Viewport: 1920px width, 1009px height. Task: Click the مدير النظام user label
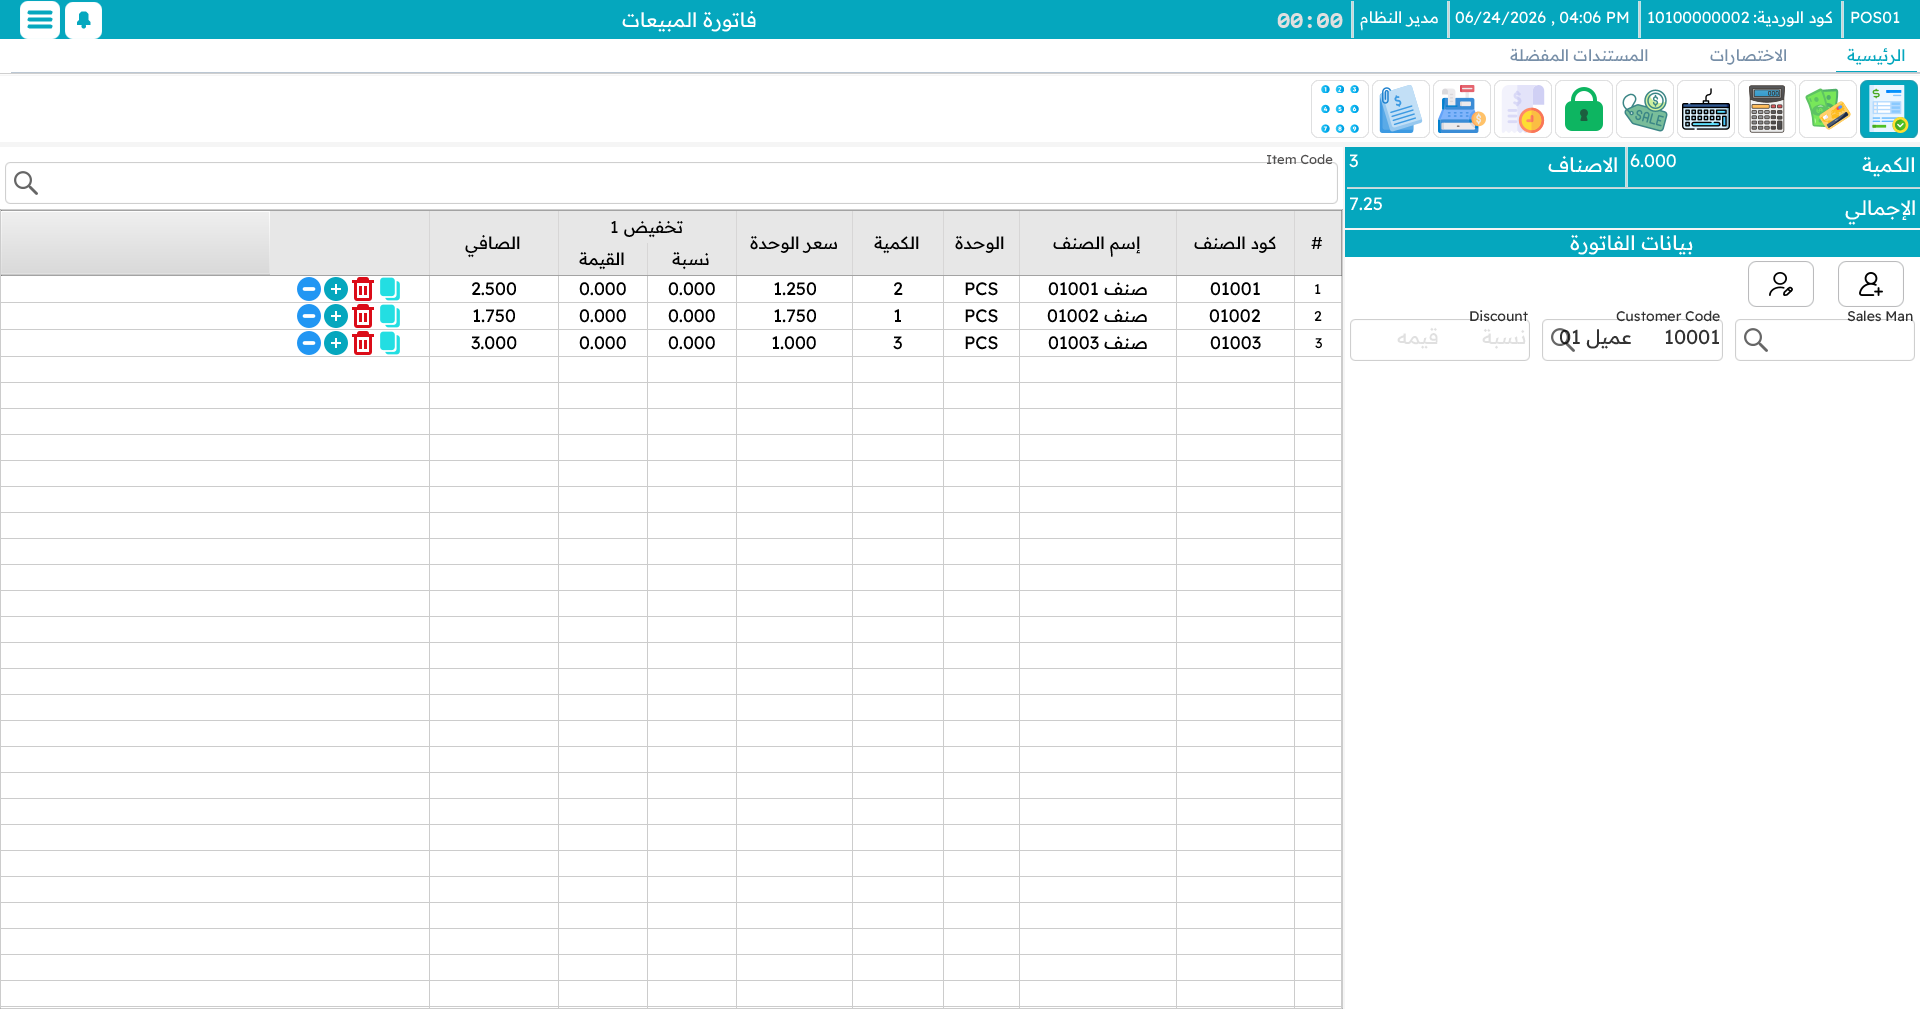pyautogui.click(x=1399, y=18)
